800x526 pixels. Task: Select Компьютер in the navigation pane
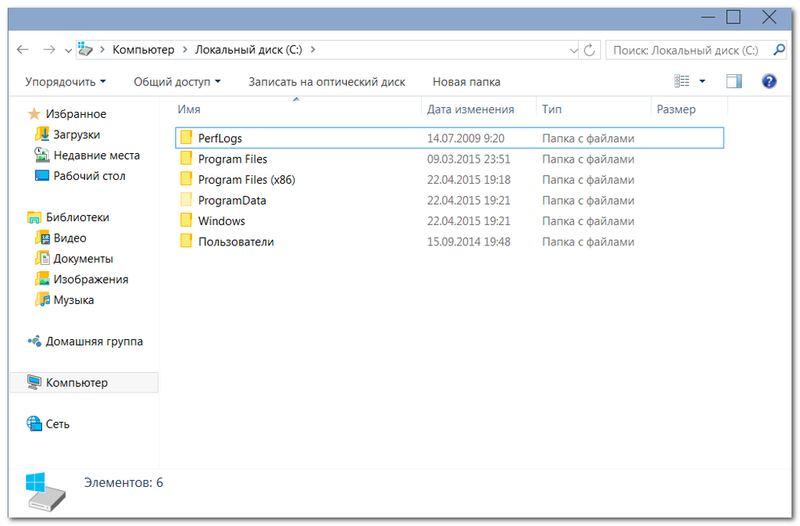[x=76, y=382]
